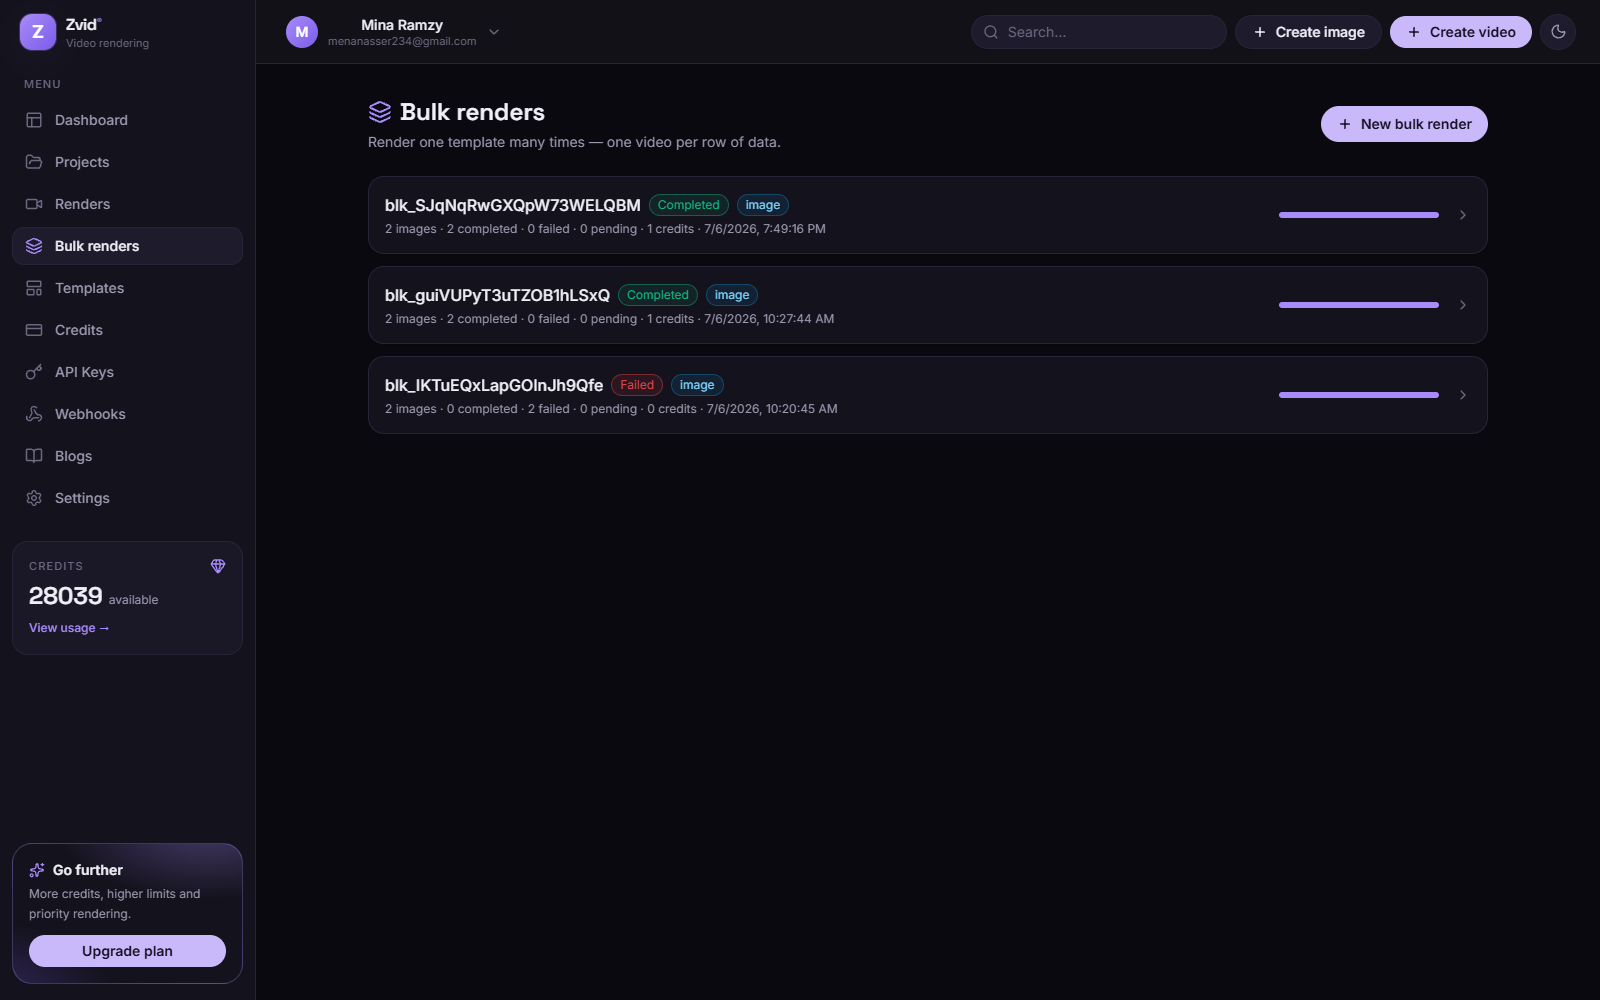Screen dimensions: 1600x1000
Task: Select Bulk renders menu item
Action: coord(127,246)
